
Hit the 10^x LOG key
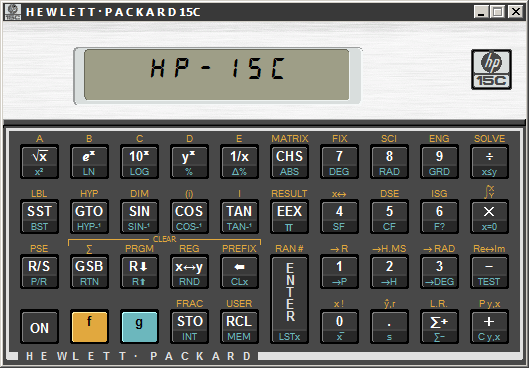tap(139, 162)
